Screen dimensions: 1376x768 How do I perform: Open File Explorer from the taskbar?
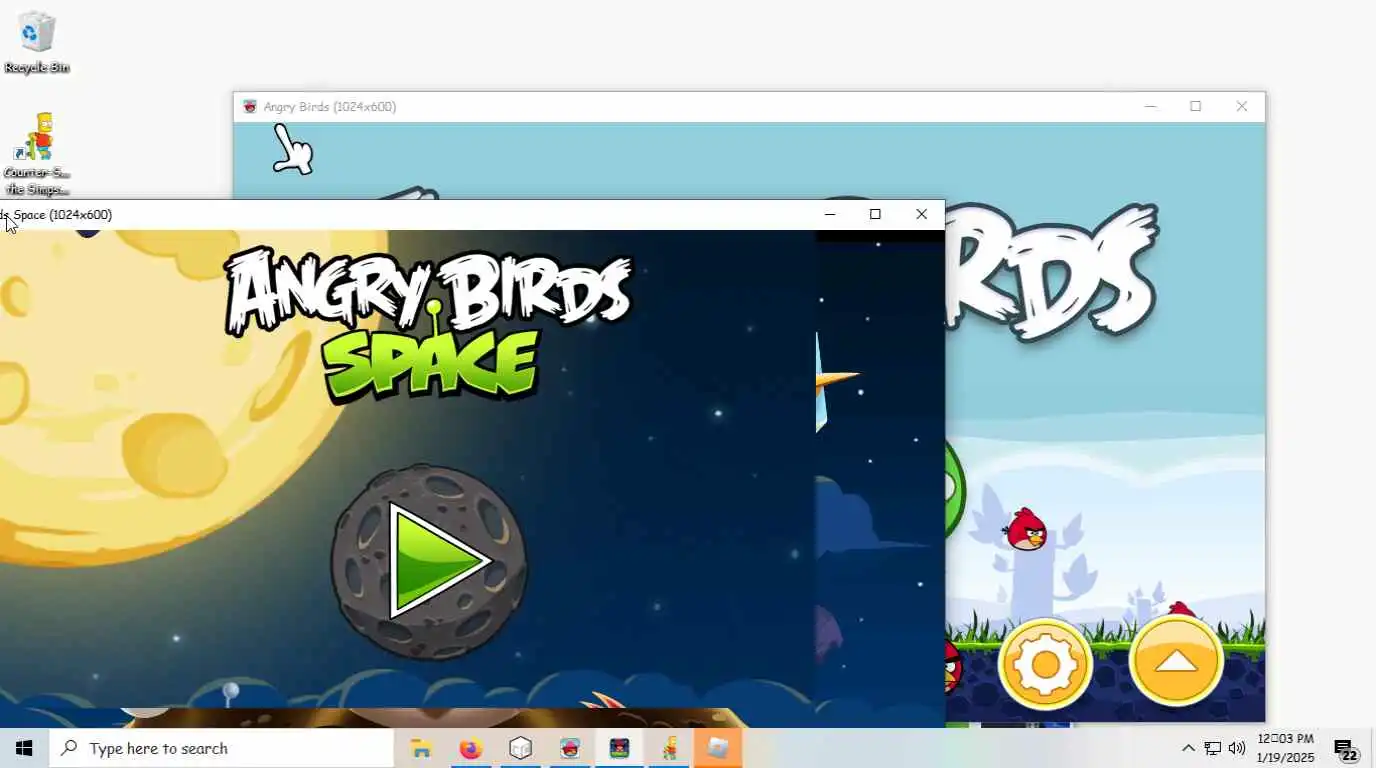click(x=421, y=748)
